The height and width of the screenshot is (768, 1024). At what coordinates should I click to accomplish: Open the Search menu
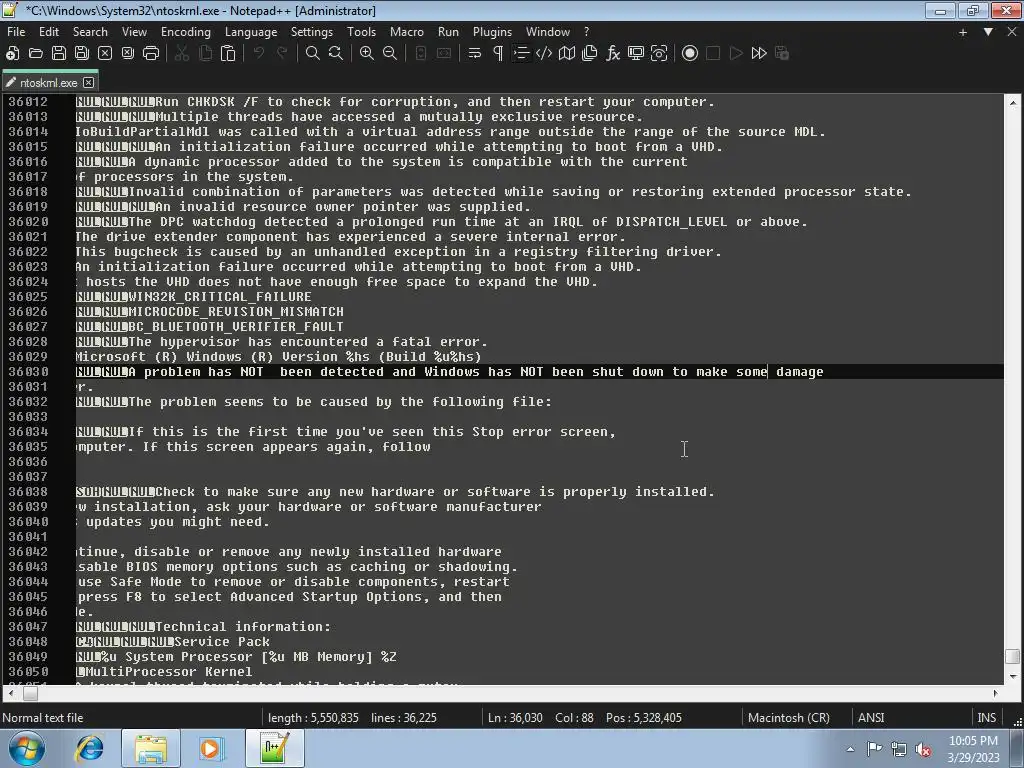[x=90, y=32]
